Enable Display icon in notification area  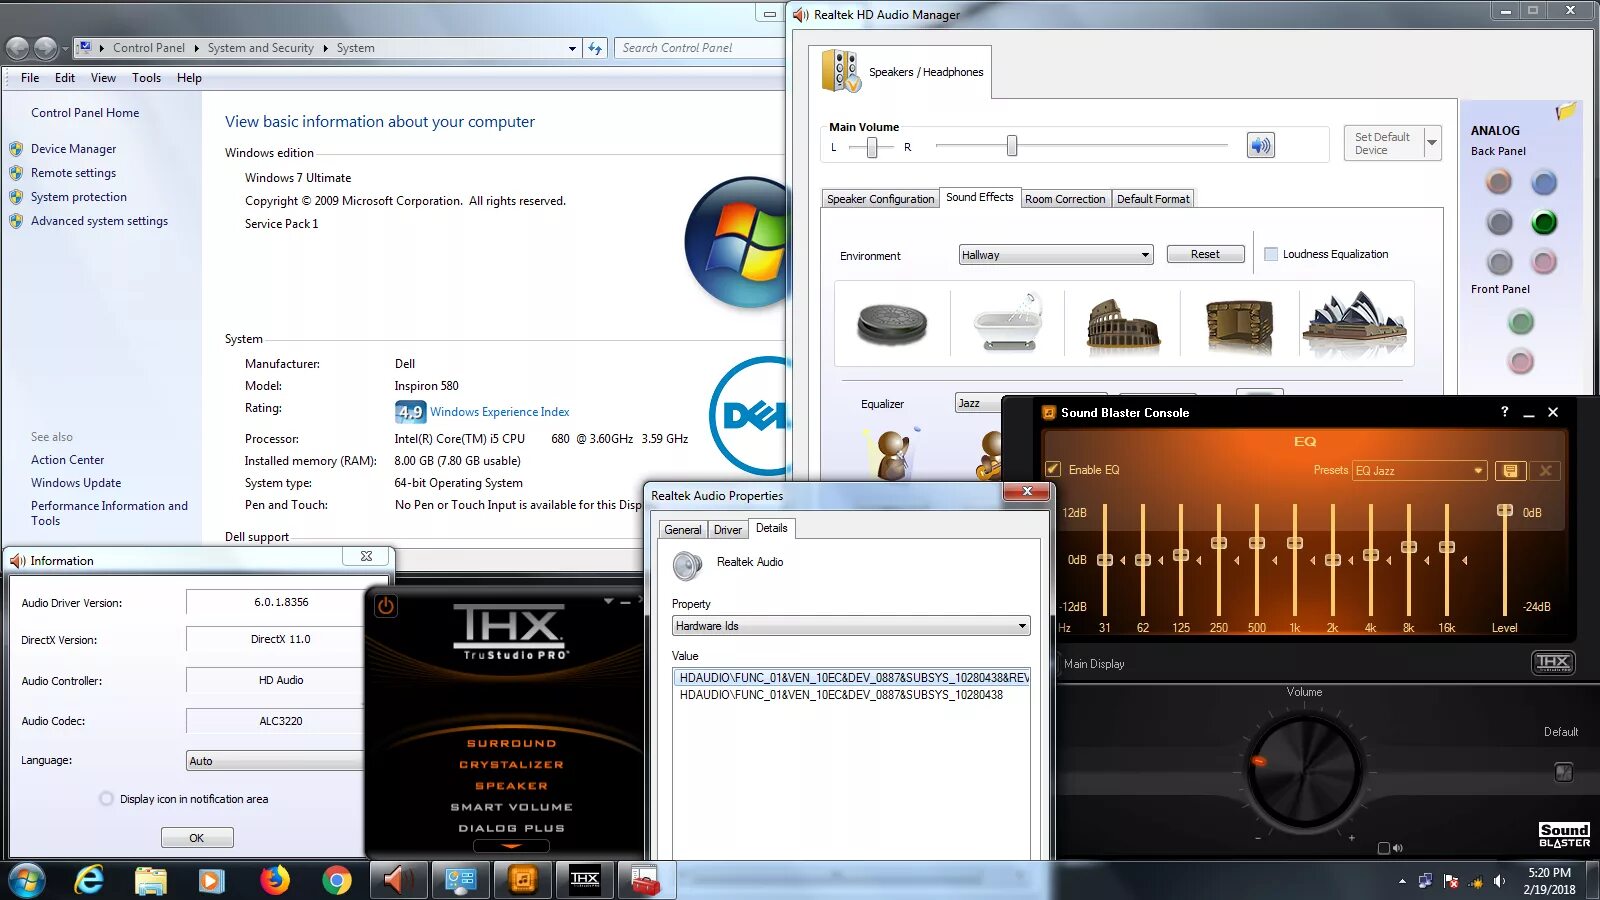pyautogui.click(x=107, y=799)
